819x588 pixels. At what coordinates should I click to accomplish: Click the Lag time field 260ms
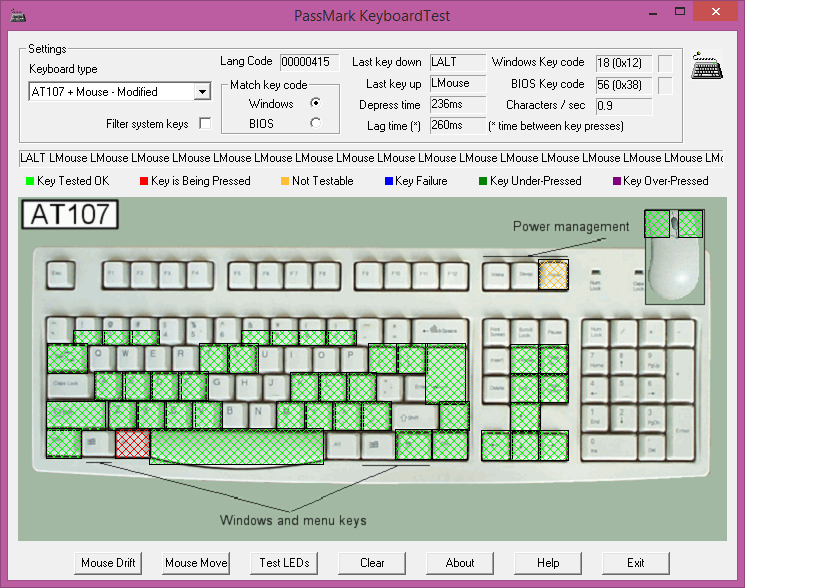[x=458, y=125]
